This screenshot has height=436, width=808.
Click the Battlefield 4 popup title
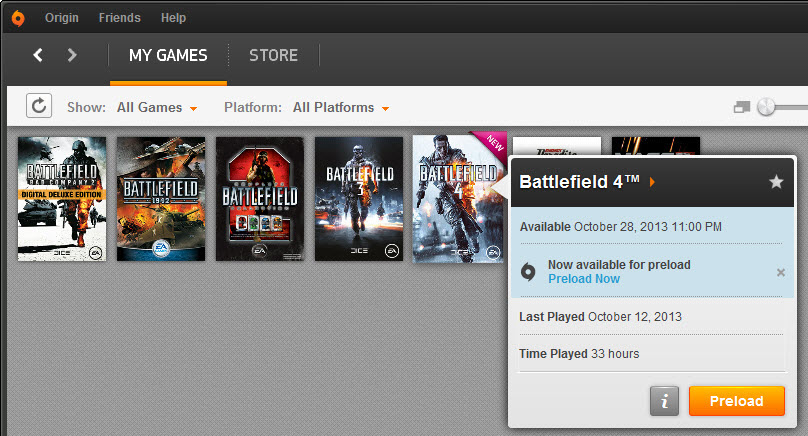[x=579, y=182]
